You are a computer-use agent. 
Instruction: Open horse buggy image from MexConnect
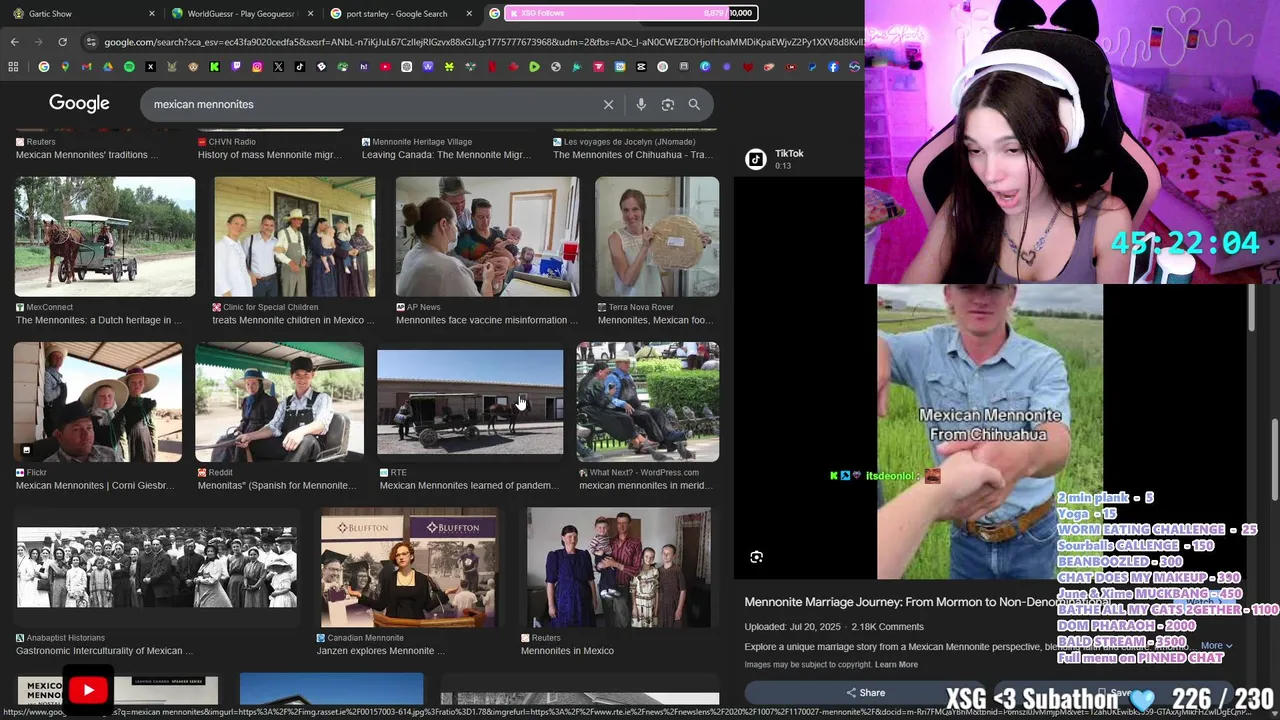tap(105, 237)
